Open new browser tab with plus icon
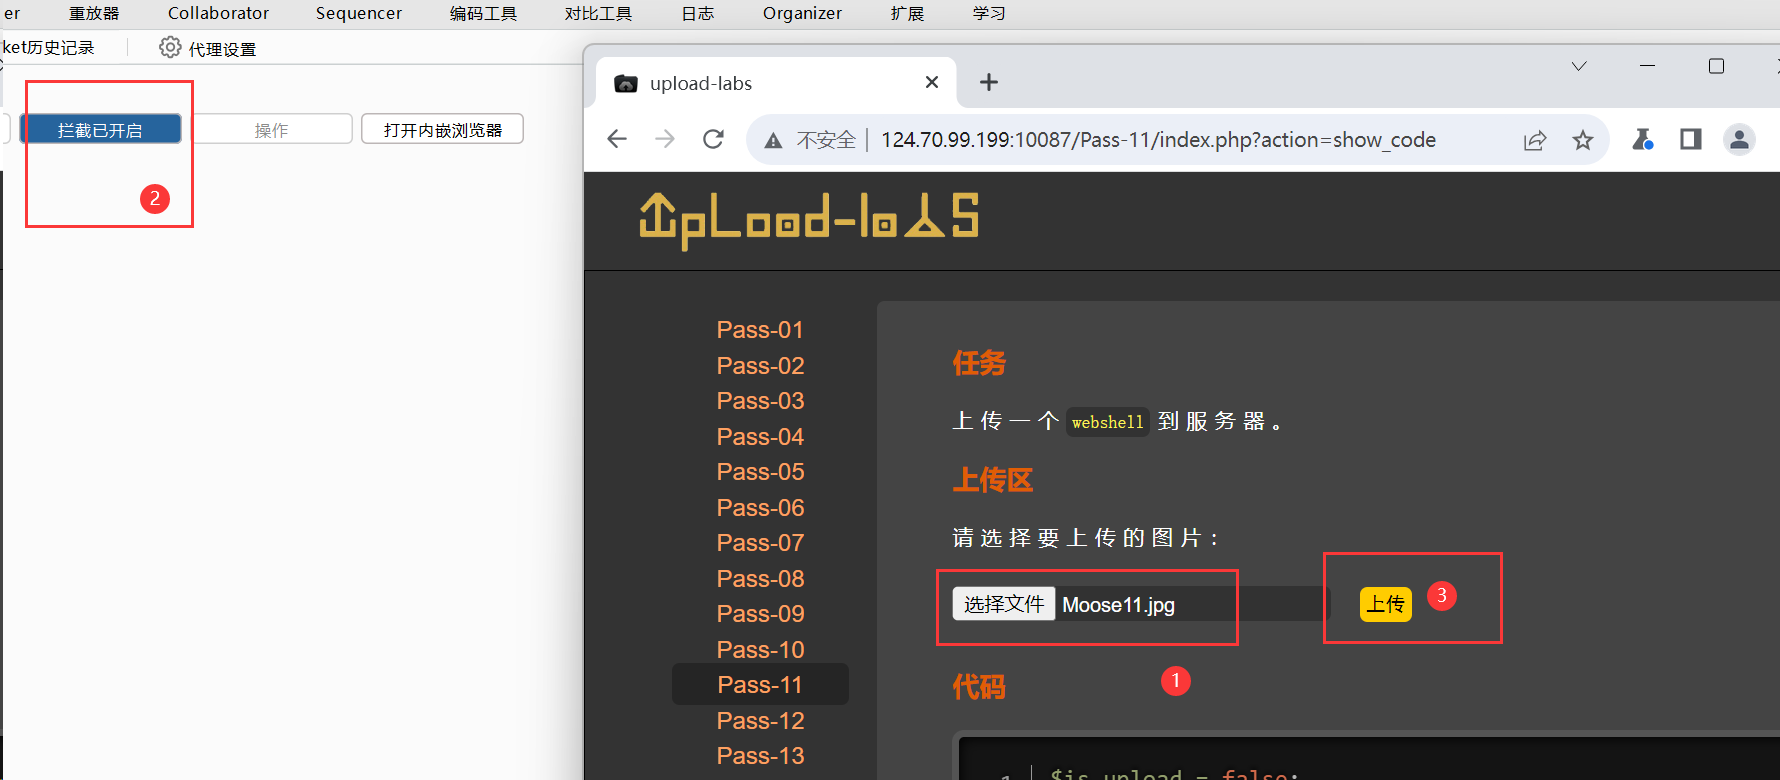Screen dimensions: 1780x780 point(988,83)
